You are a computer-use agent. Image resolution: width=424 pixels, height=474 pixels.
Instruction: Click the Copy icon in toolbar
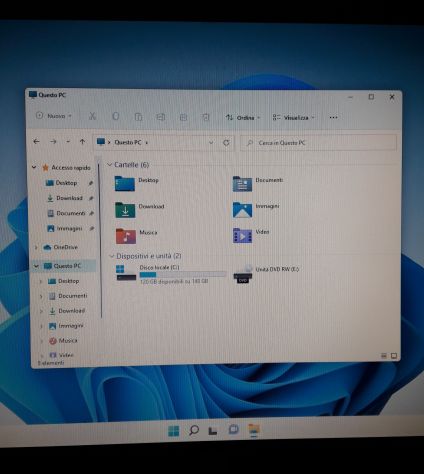(x=115, y=116)
